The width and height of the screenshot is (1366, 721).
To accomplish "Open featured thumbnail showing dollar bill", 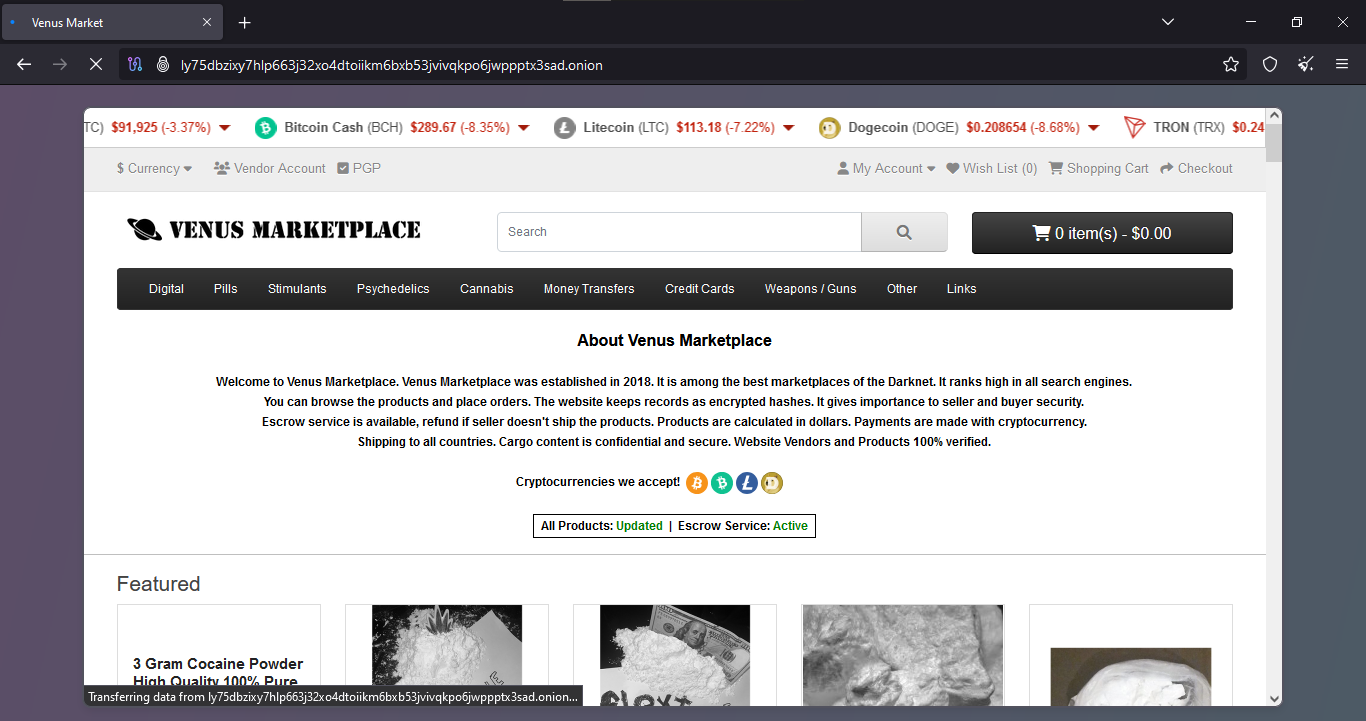I will [675, 655].
